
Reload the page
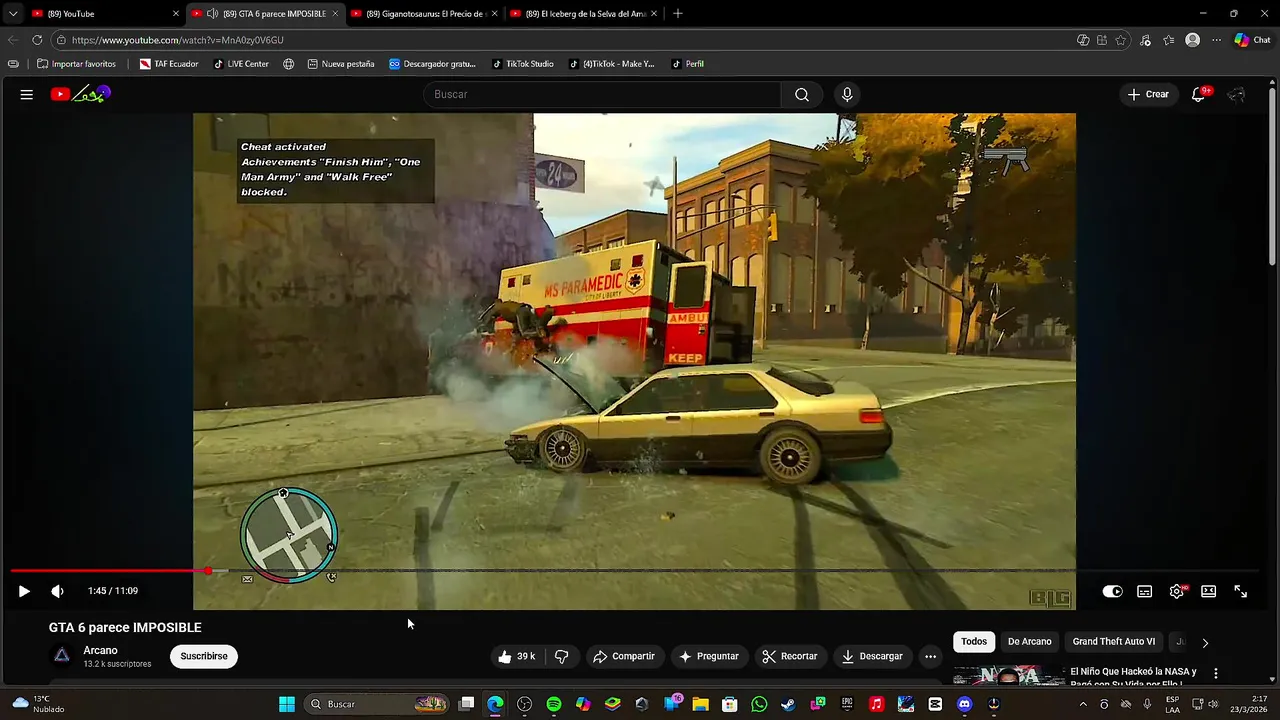[x=37, y=40]
